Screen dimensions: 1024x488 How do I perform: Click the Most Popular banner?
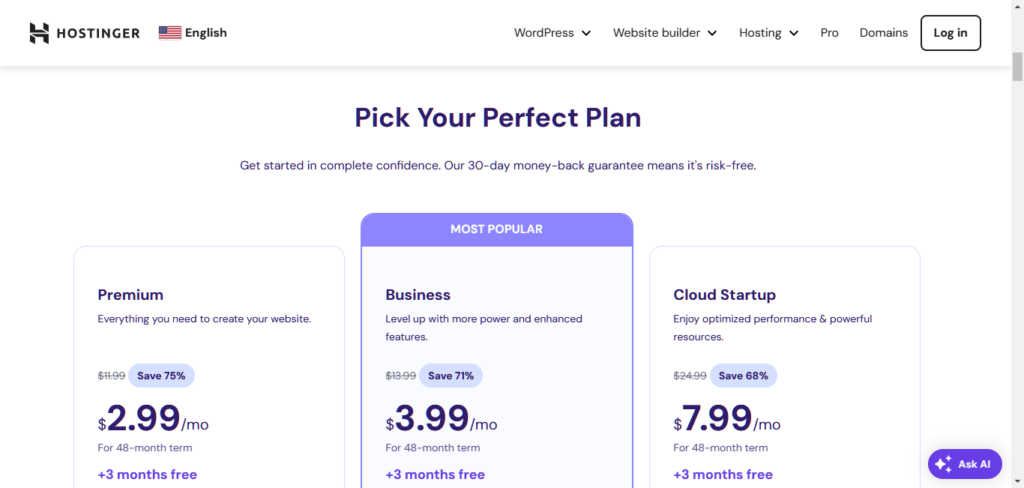tap(496, 229)
